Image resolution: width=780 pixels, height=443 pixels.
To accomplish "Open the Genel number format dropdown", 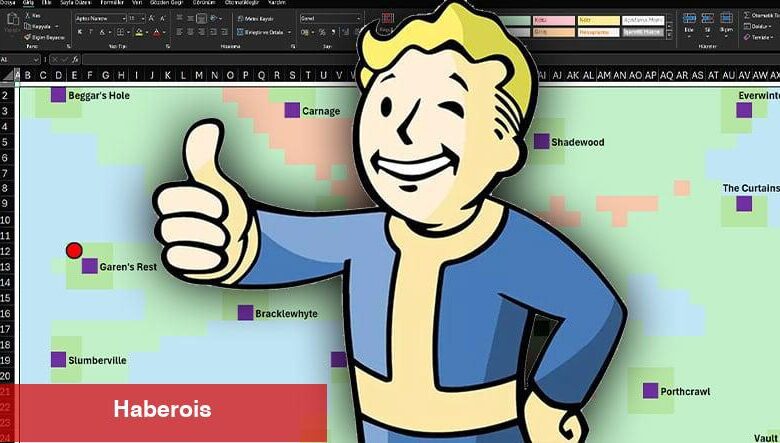I will 359,18.
